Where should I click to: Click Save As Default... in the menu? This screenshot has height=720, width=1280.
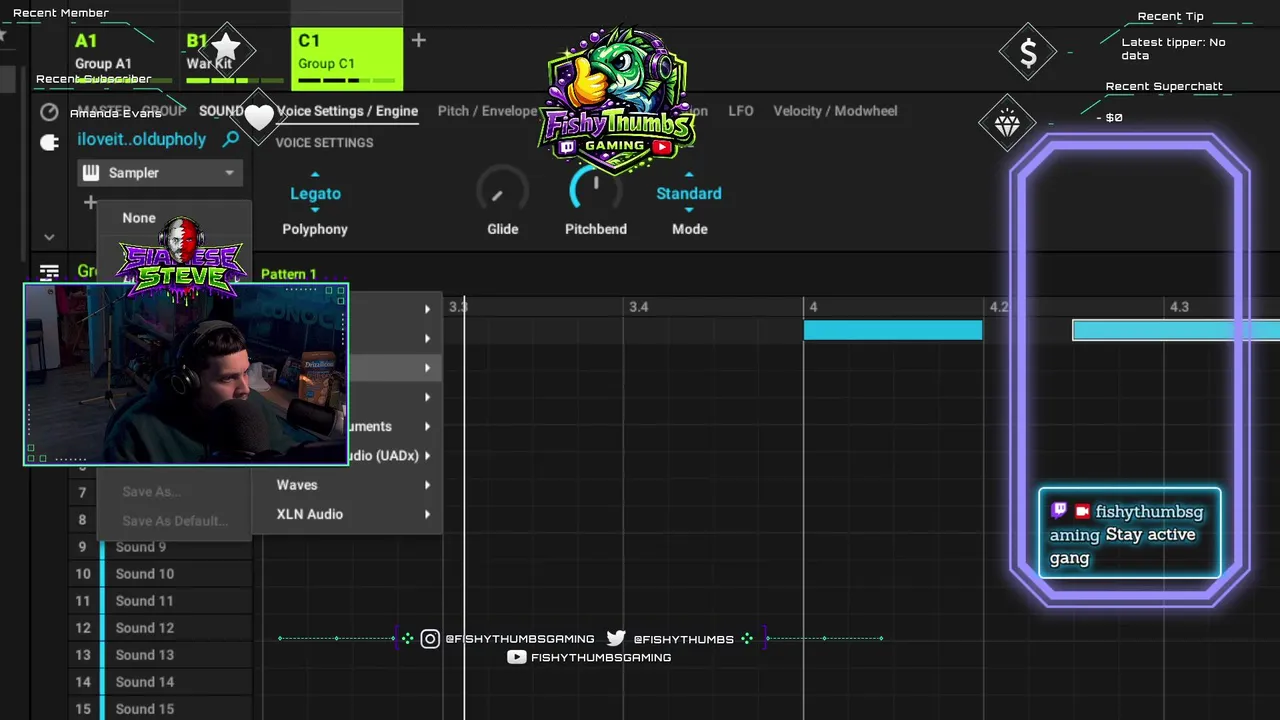tap(175, 520)
